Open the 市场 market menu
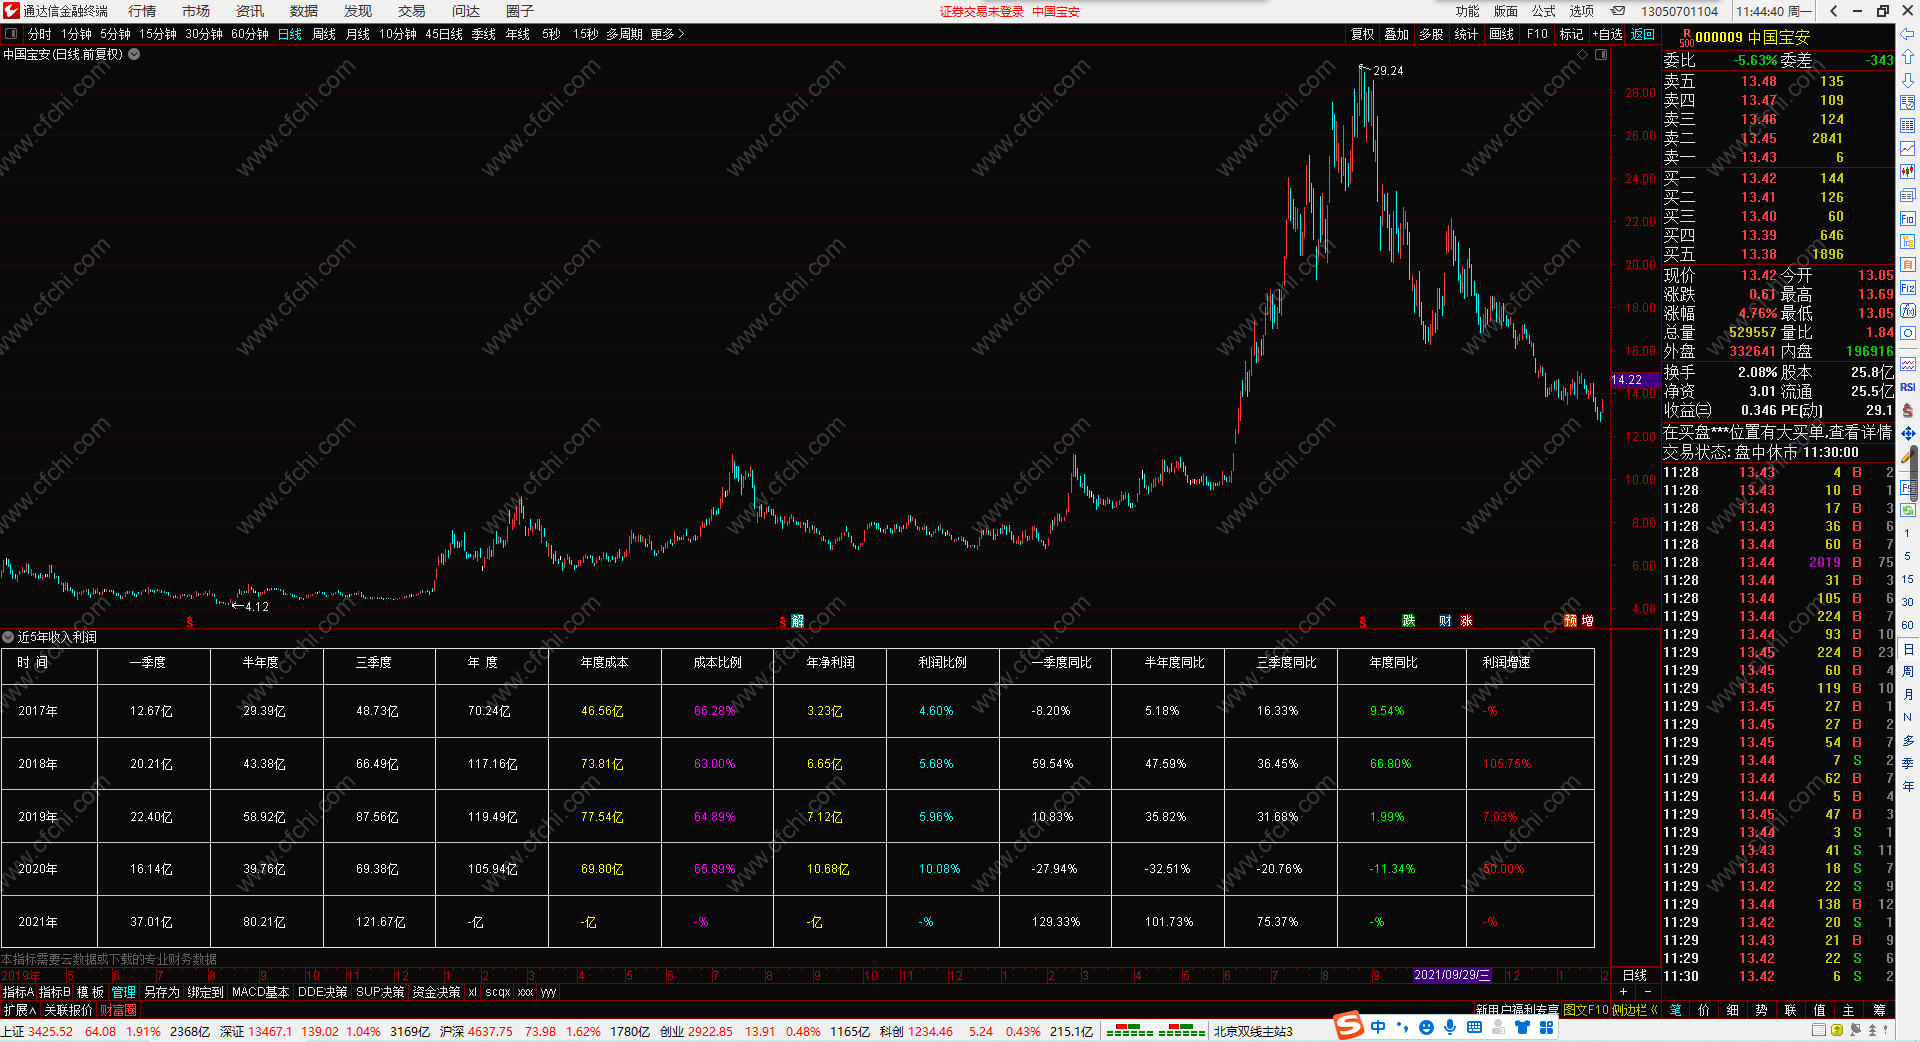 tap(196, 11)
